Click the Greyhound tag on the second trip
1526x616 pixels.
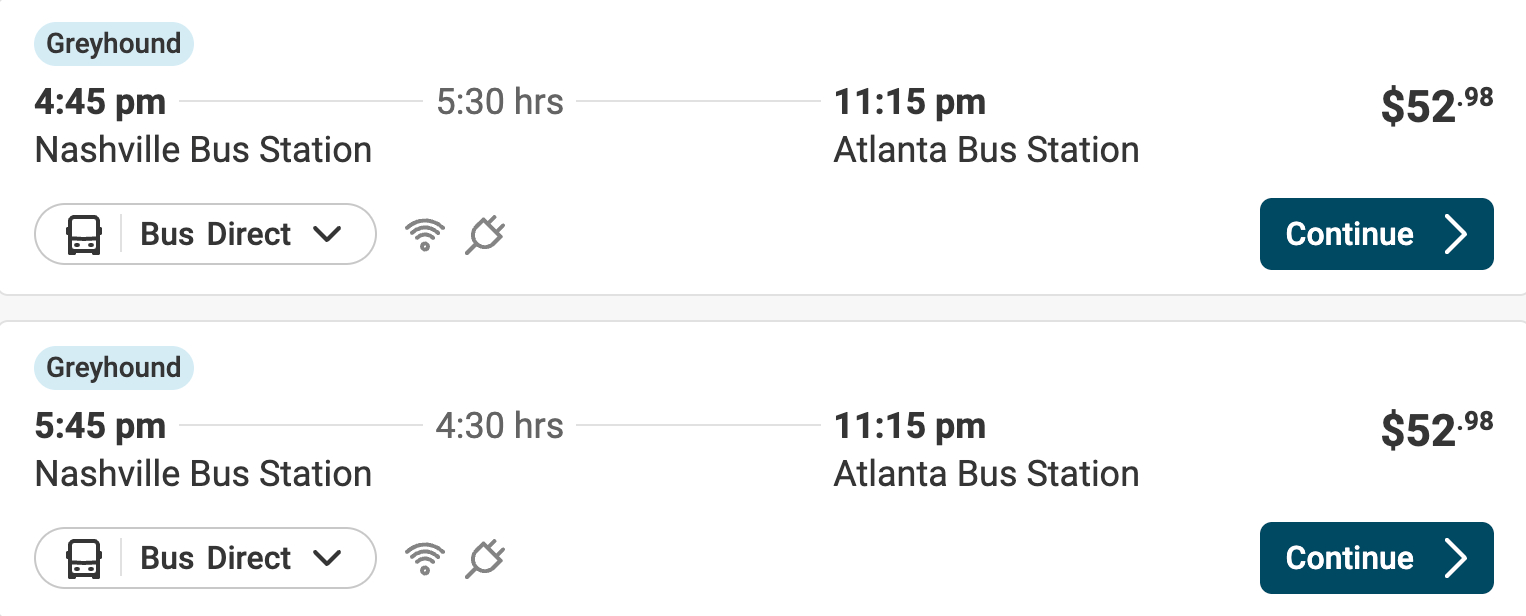[x=114, y=368]
